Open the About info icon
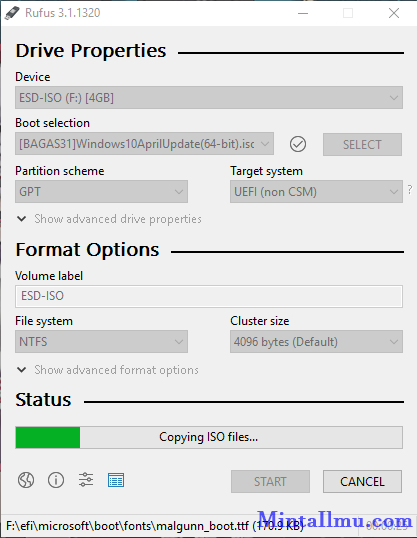Image resolution: width=417 pixels, height=538 pixels. [56, 480]
